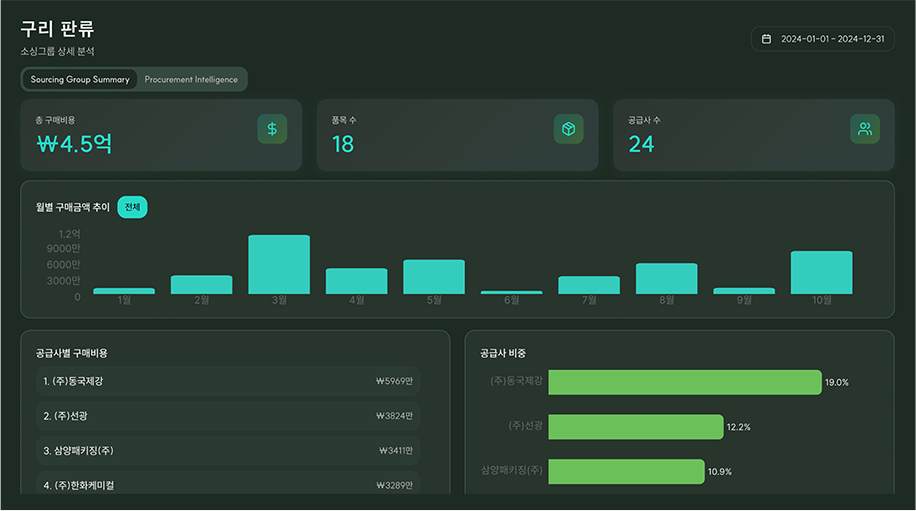The width and height of the screenshot is (916, 511).
Task: Open the 2024-01-01 – 2024-12-31 date range picker
Action: pos(822,39)
